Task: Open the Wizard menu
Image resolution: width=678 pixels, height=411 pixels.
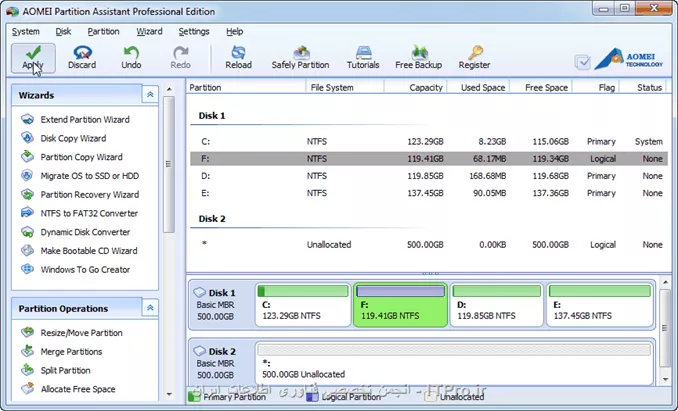Action: coord(149,32)
